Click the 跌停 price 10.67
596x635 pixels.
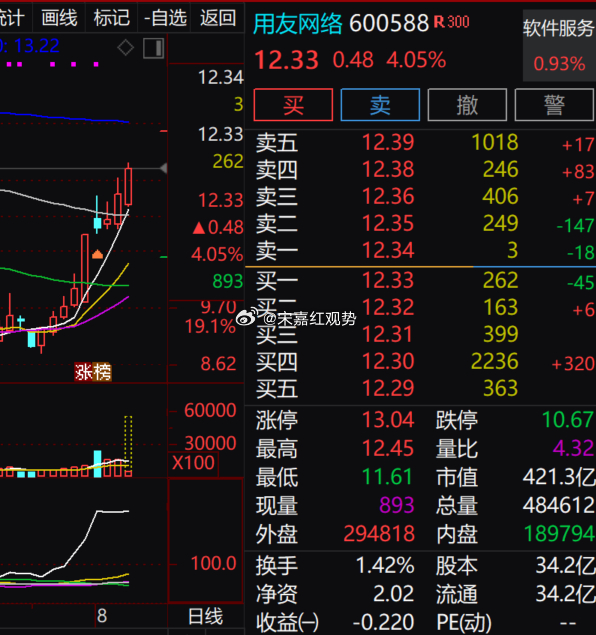(x=568, y=420)
